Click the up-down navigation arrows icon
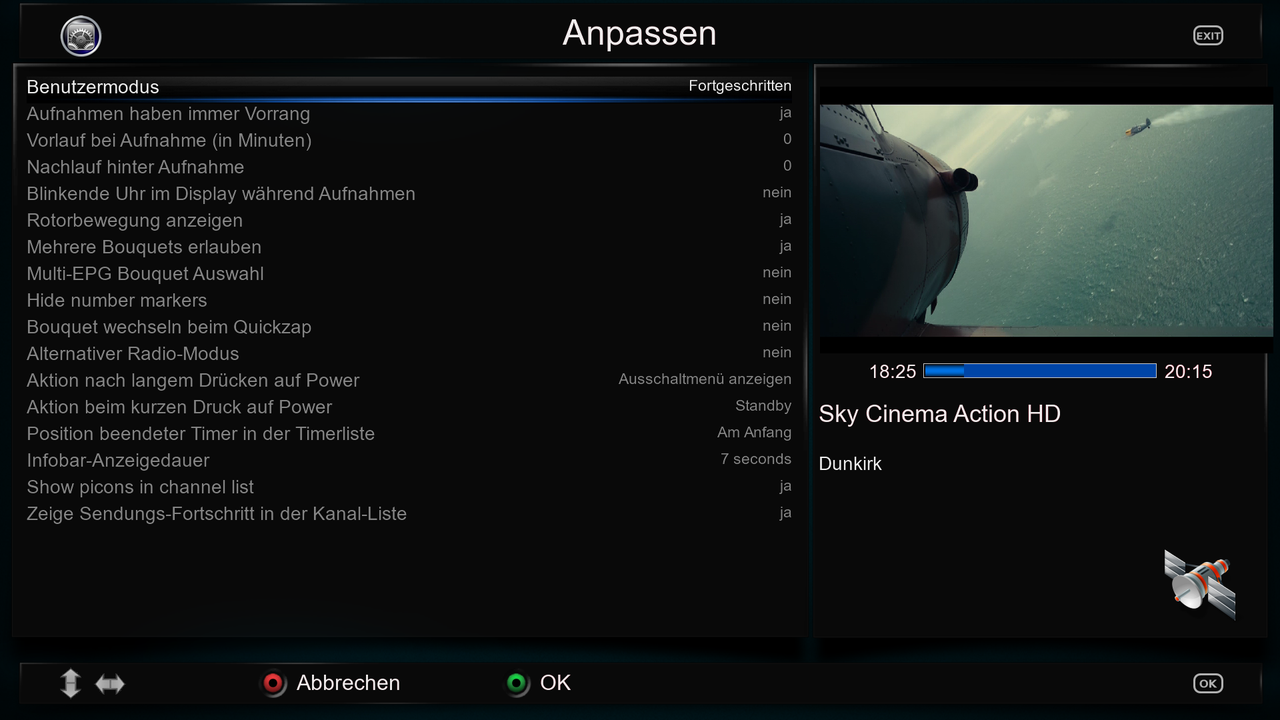 [70, 683]
